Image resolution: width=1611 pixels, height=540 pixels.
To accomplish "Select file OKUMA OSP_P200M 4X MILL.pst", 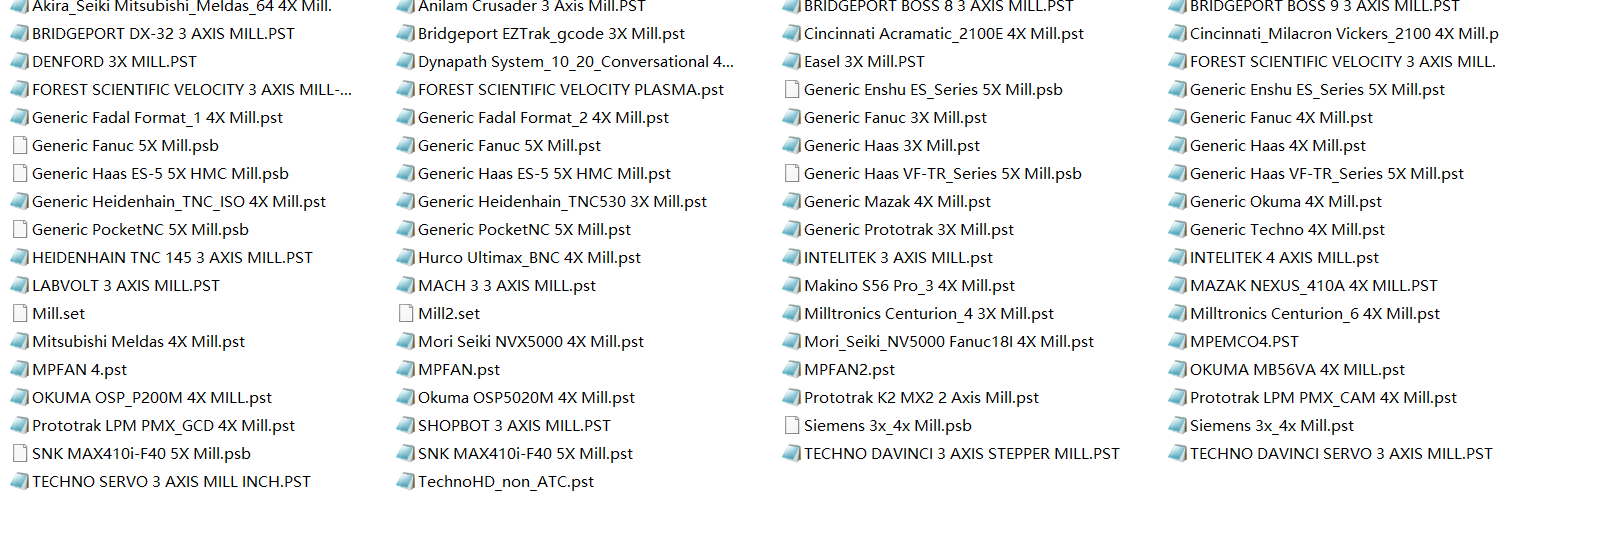I will tap(152, 397).
